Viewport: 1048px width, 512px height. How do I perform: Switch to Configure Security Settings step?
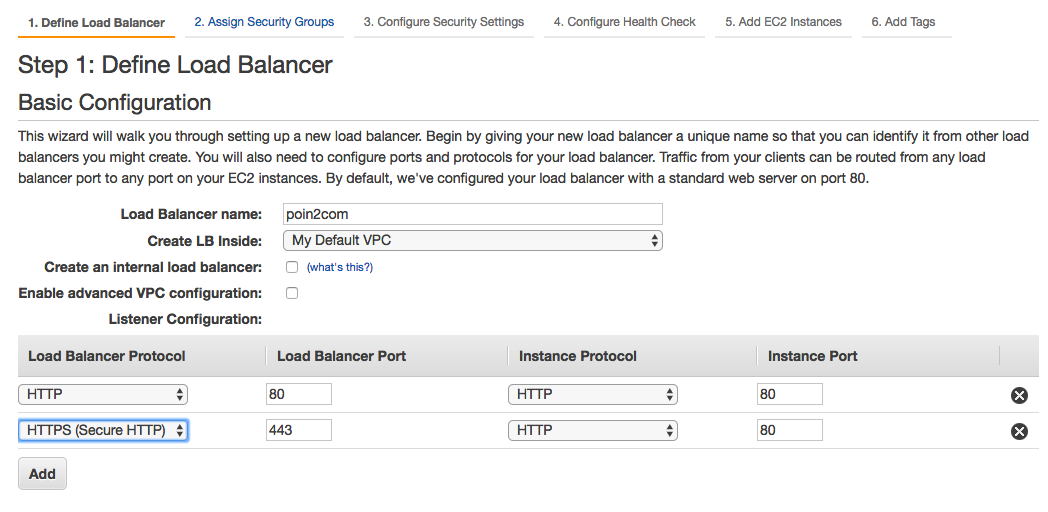pos(443,22)
